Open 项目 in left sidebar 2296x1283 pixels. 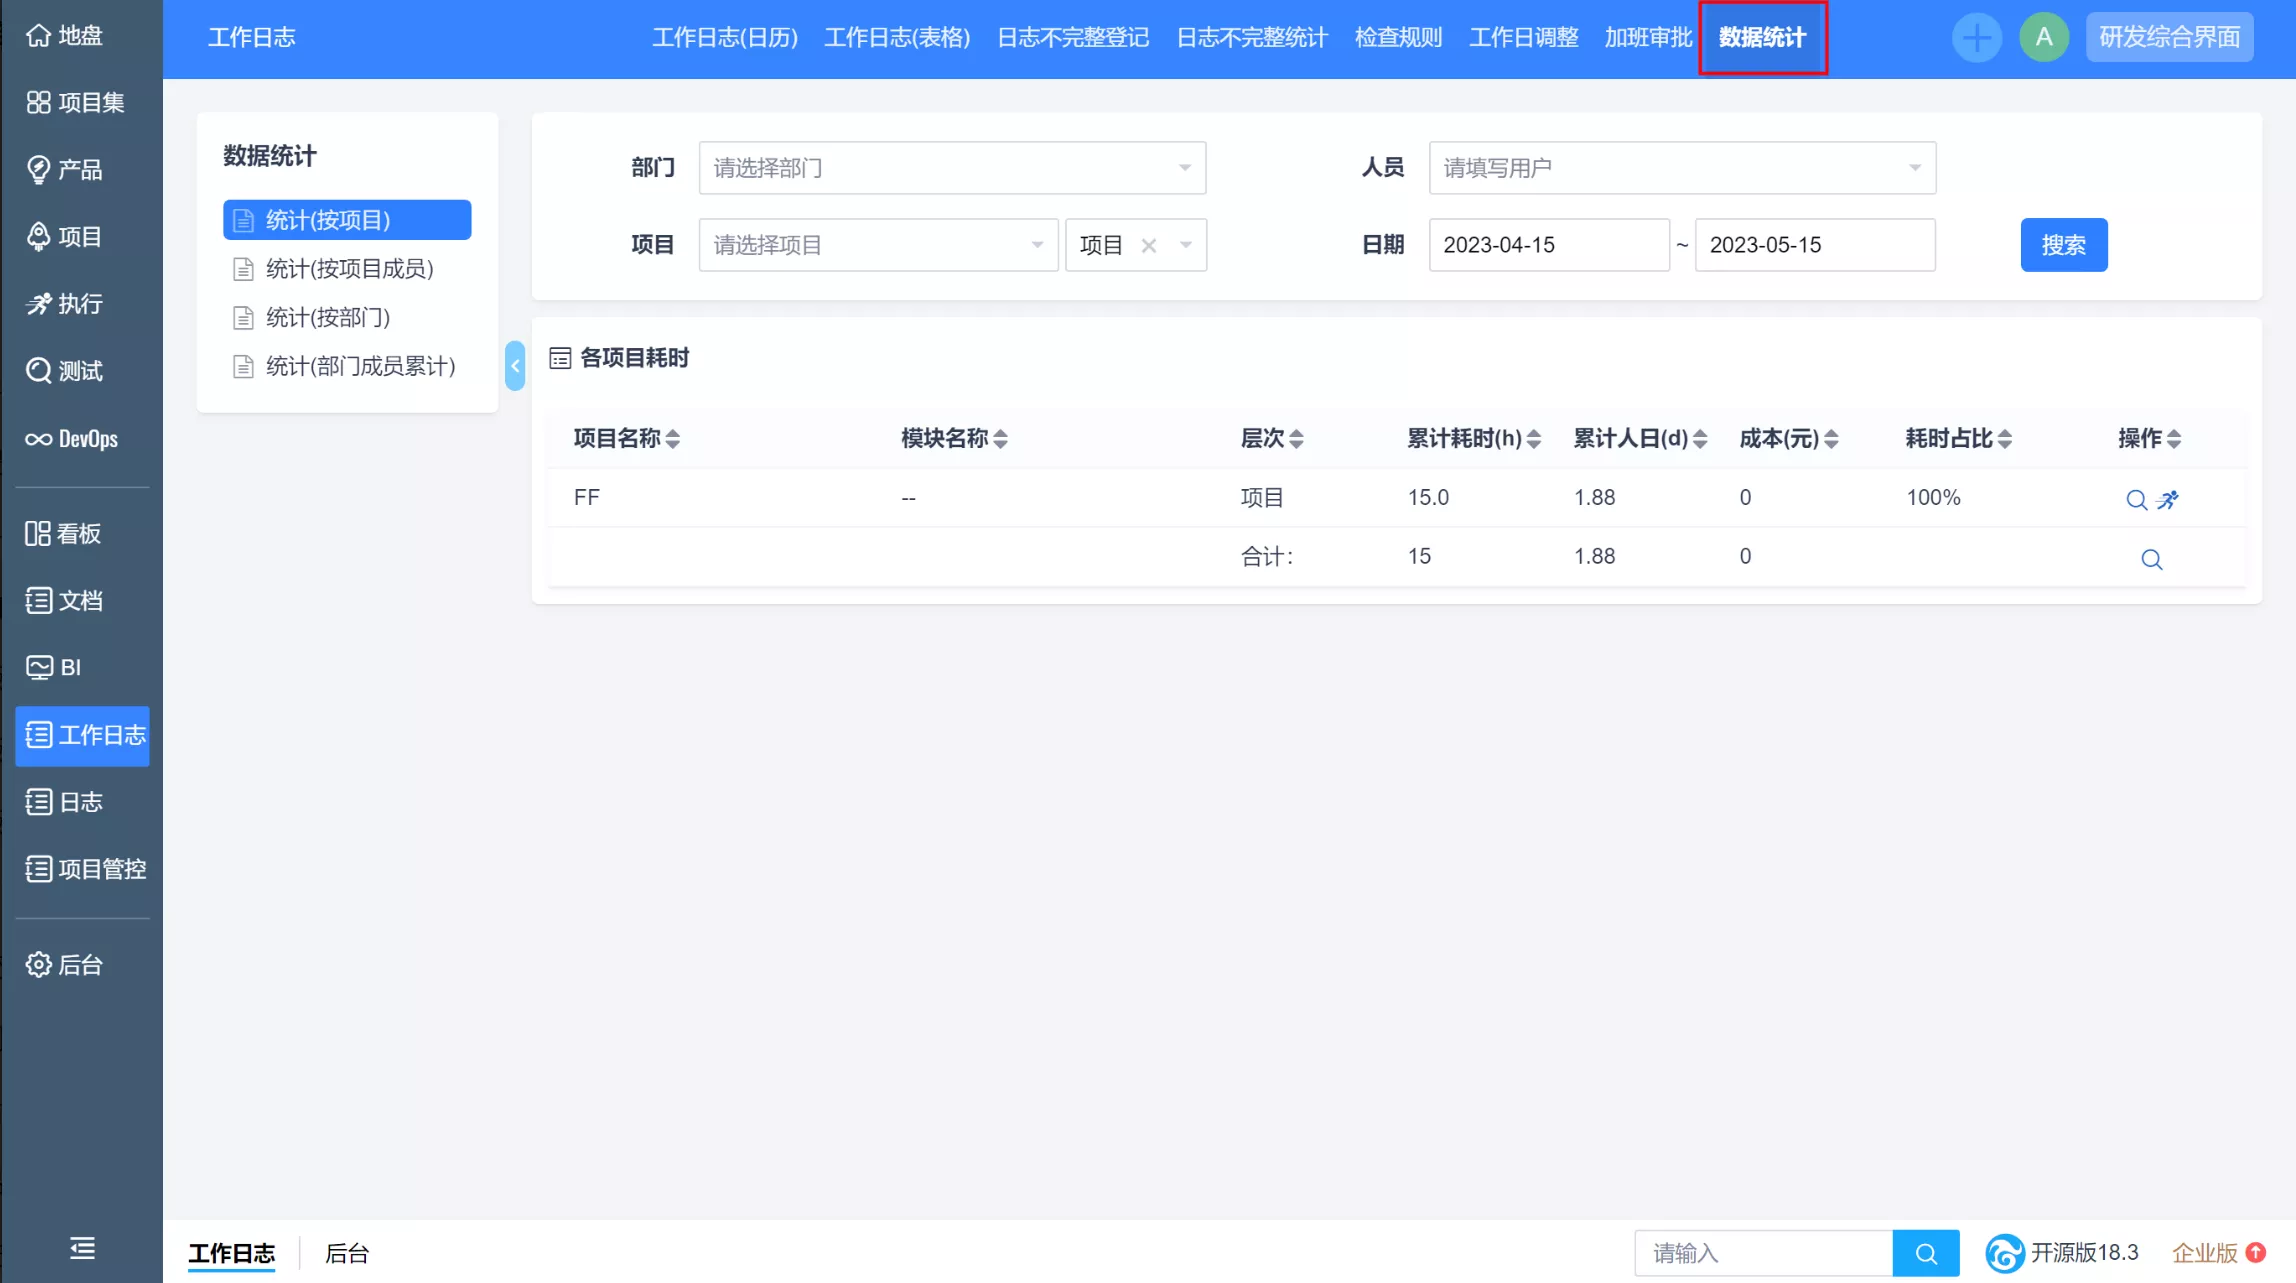point(66,236)
